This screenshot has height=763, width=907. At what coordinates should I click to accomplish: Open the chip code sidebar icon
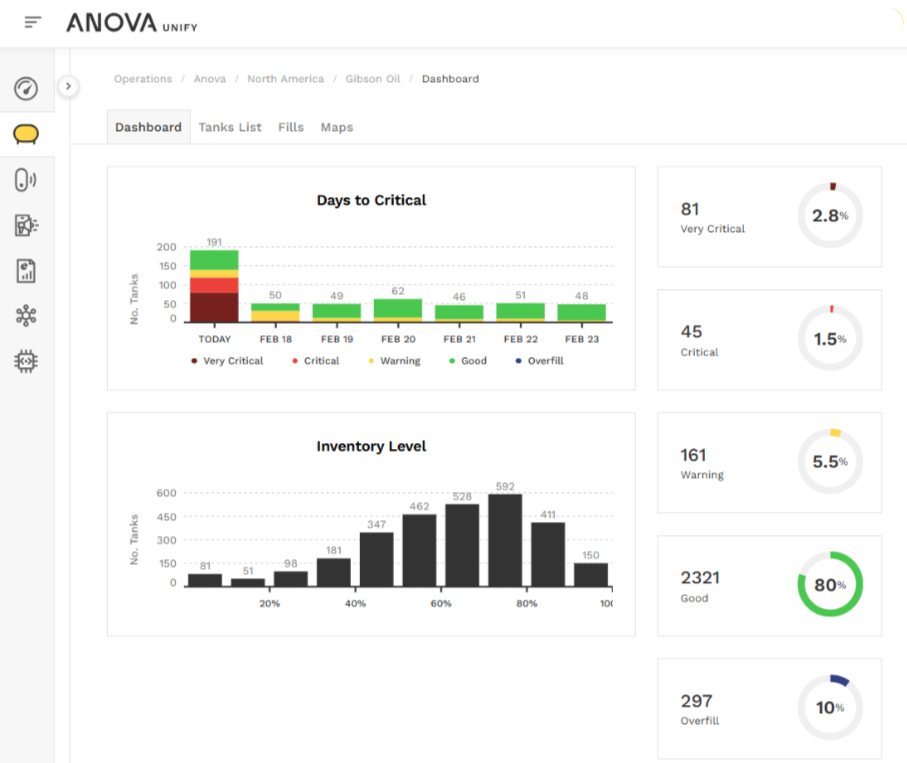coord(26,361)
